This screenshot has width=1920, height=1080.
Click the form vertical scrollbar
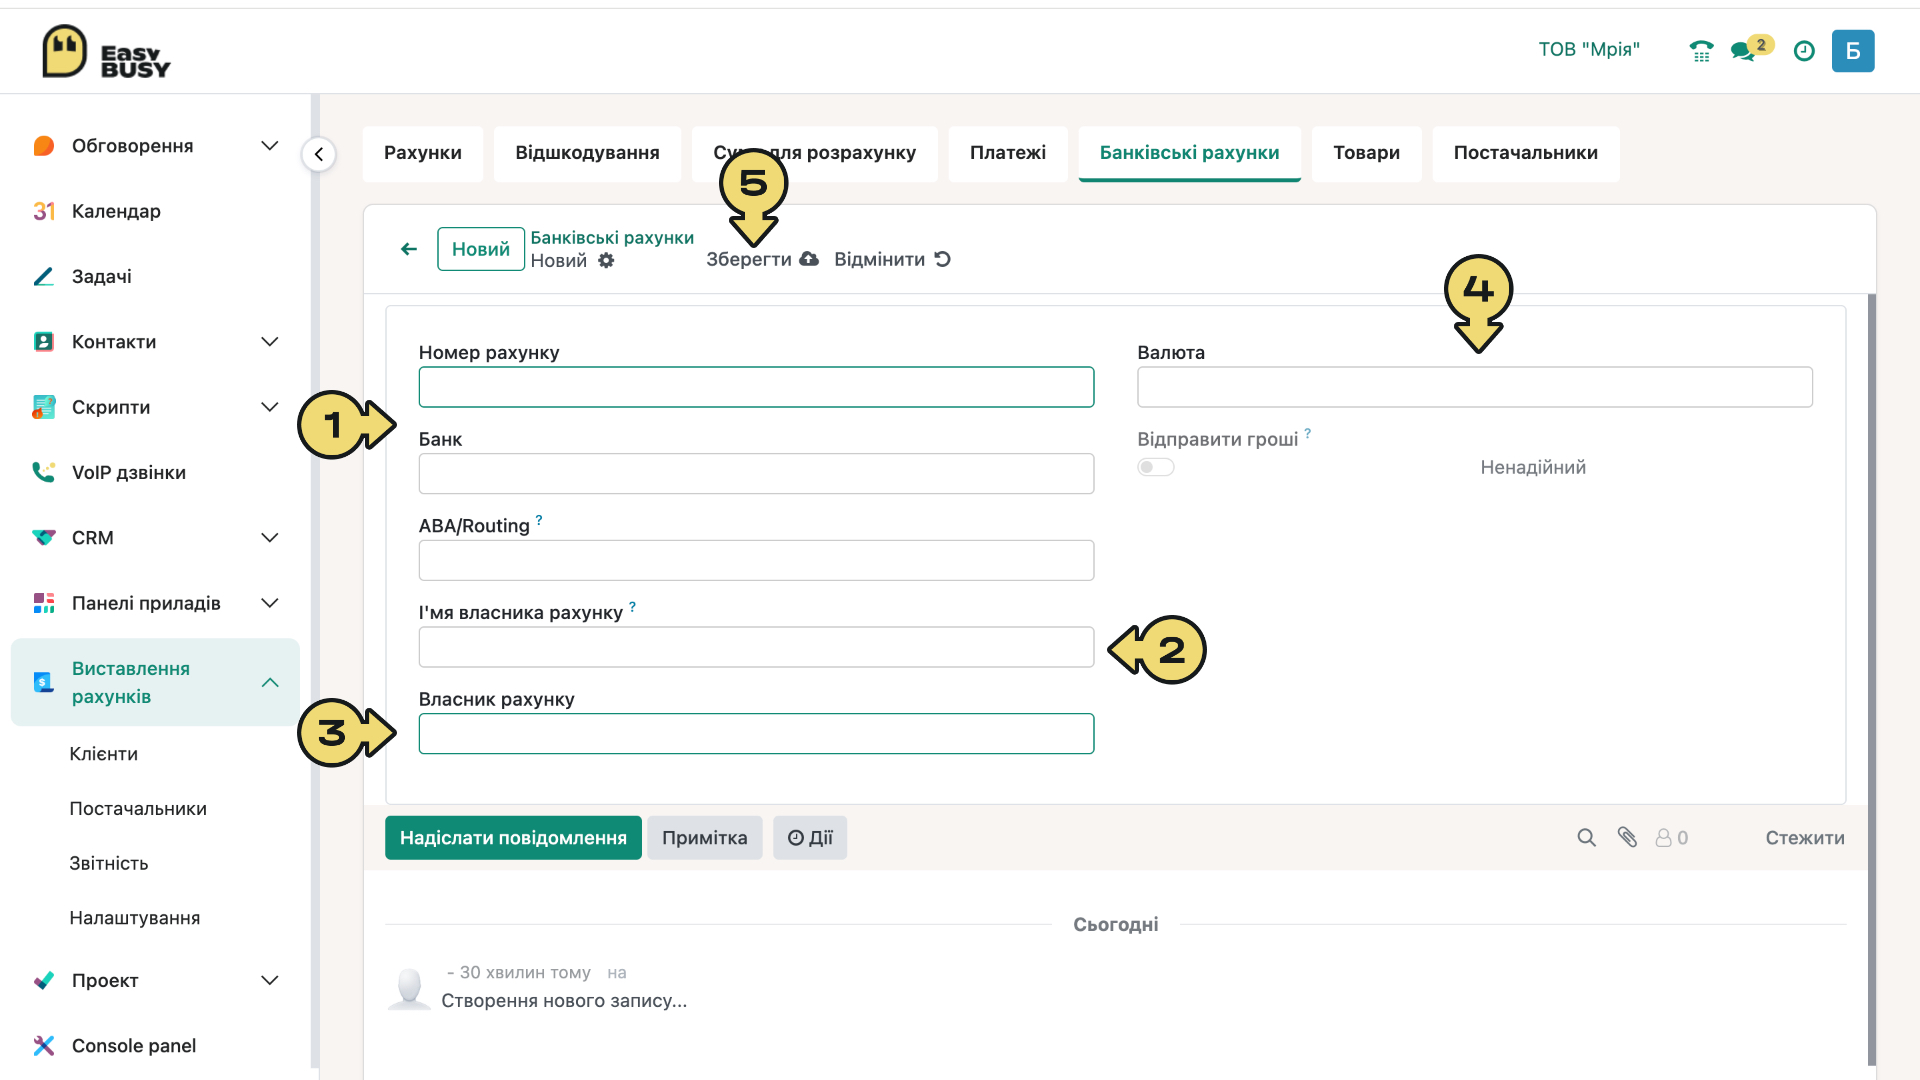point(1872,680)
